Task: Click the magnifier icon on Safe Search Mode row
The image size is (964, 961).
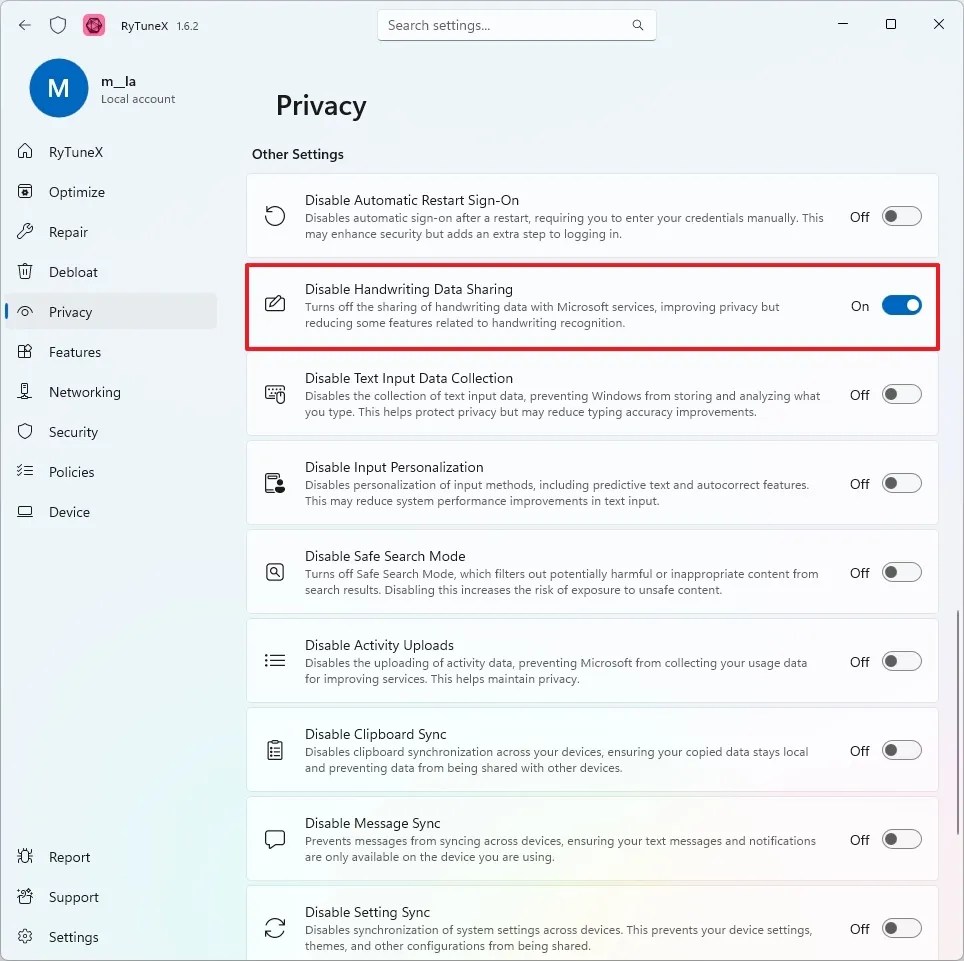Action: 275,571
